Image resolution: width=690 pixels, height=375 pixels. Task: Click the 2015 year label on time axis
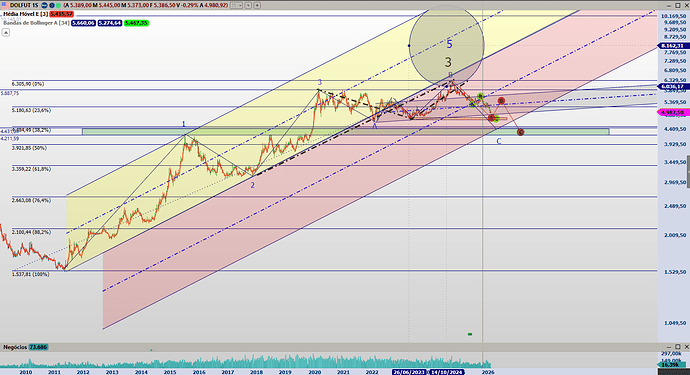coord(170,372)
